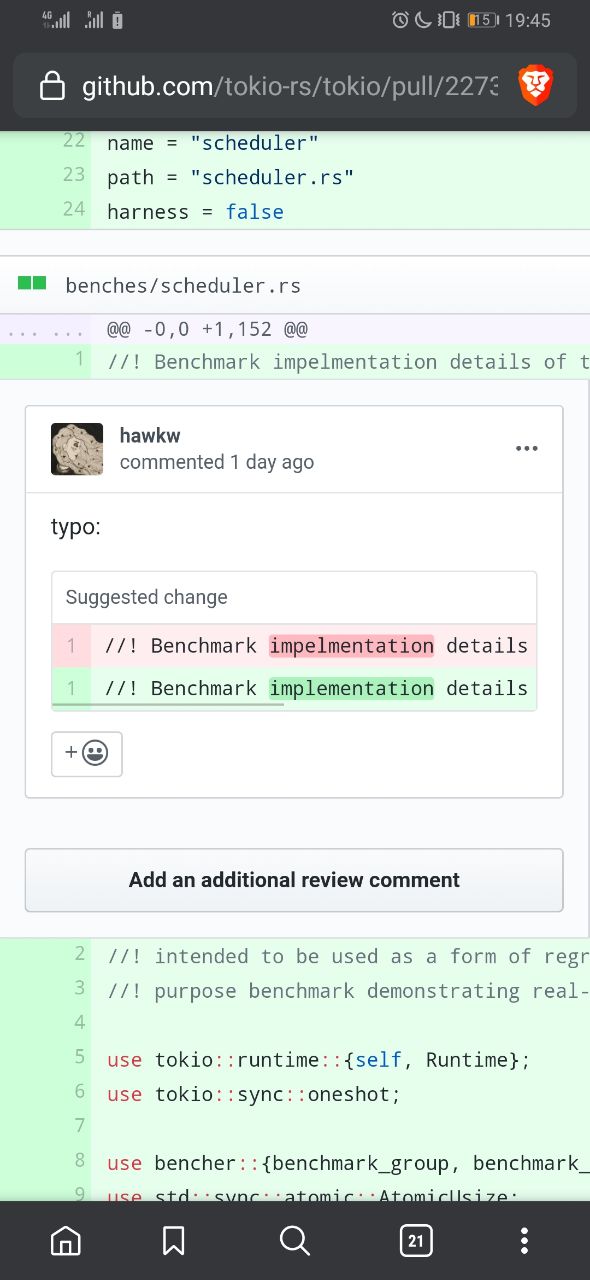Tap the Brave shields lion icon
This screenshot has height=1280, width=590.
click(x=536, y=87)
